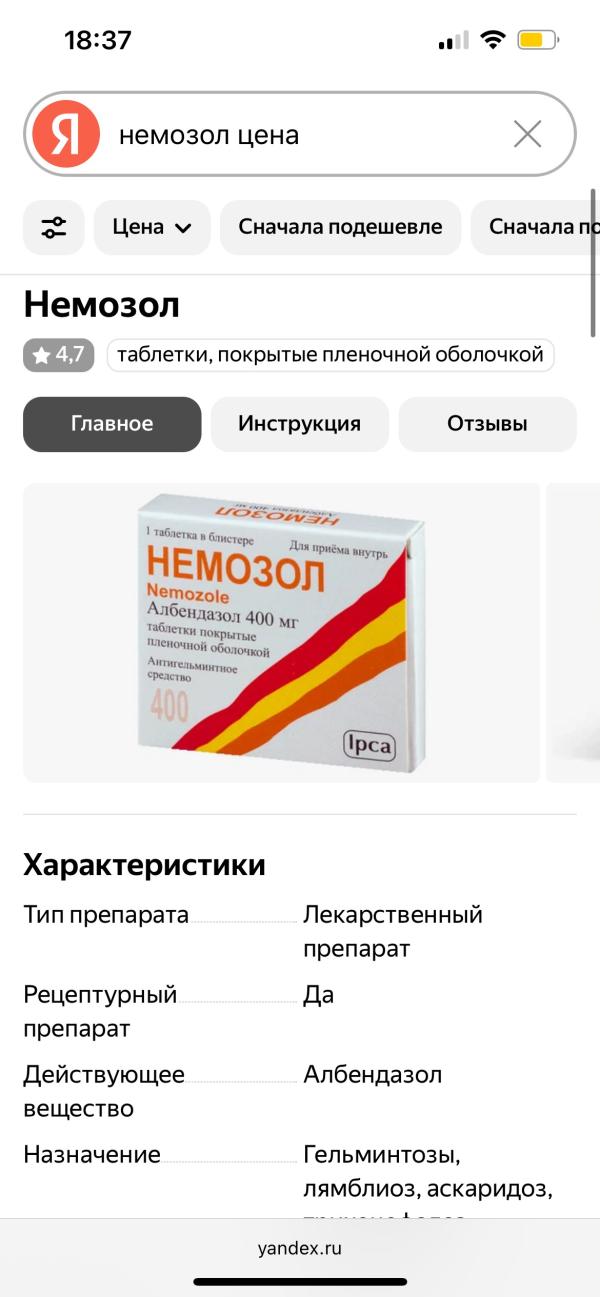Tap the red Yandex logo icon
Image resolution: width=600 pixels, height=1297 pixels.
click(66, 134)
